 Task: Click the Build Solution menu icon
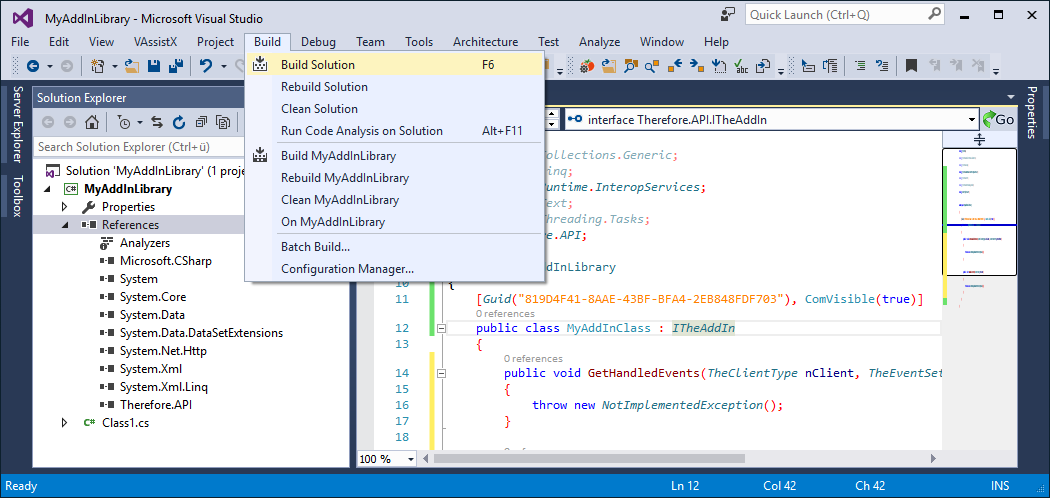tap(260, 65)
